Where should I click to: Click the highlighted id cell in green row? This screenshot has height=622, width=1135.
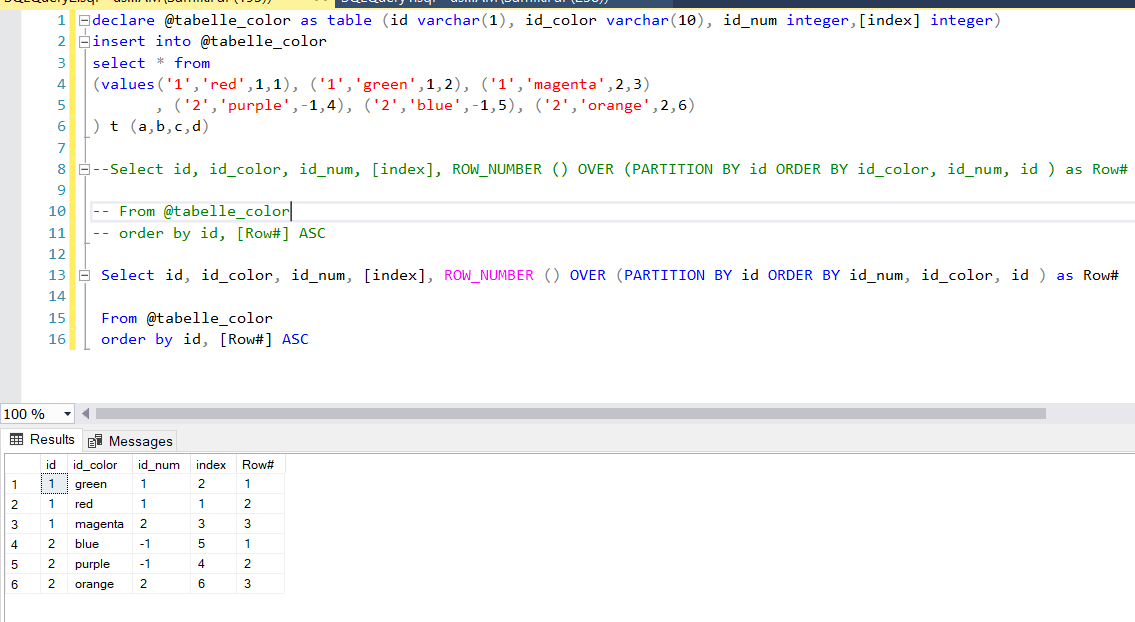(54, 484)
